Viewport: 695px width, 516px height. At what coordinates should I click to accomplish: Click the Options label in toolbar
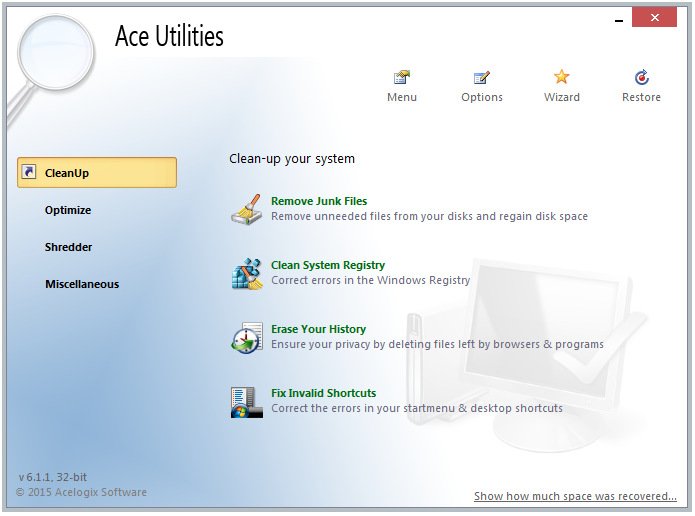click(x=482, y=97)
